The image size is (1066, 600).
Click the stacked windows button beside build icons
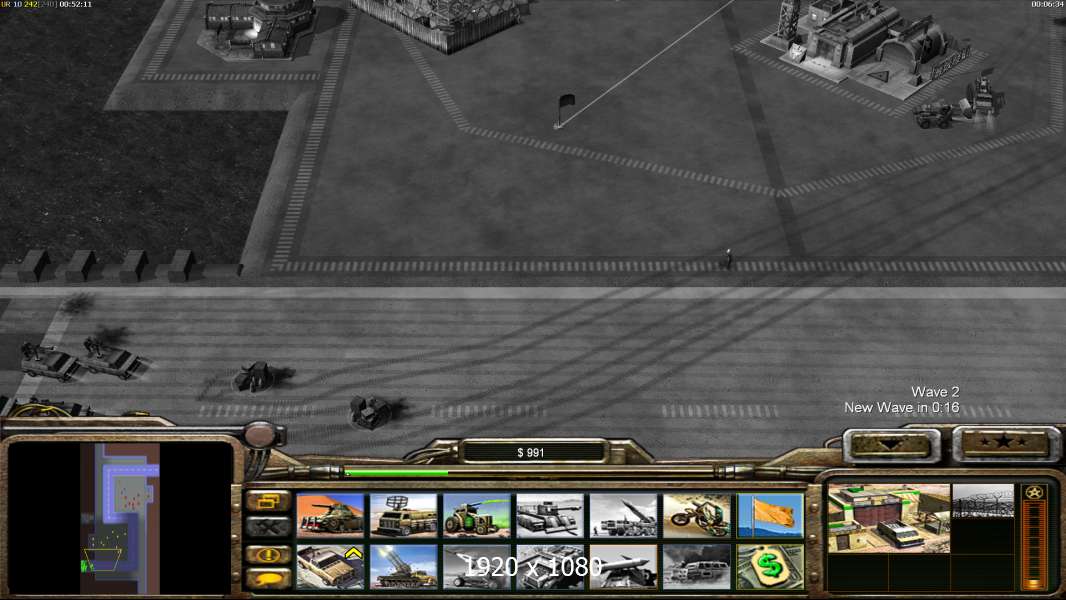269,501
